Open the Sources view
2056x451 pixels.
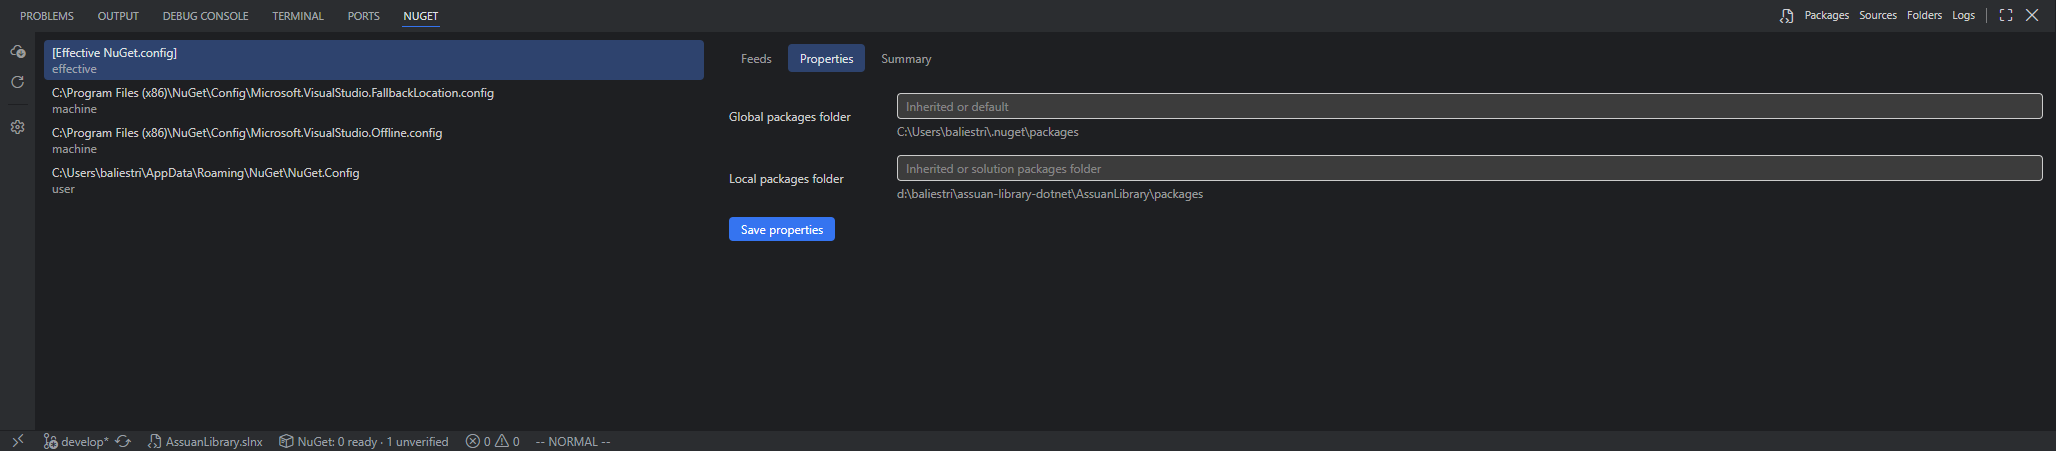coord(1878,16)
